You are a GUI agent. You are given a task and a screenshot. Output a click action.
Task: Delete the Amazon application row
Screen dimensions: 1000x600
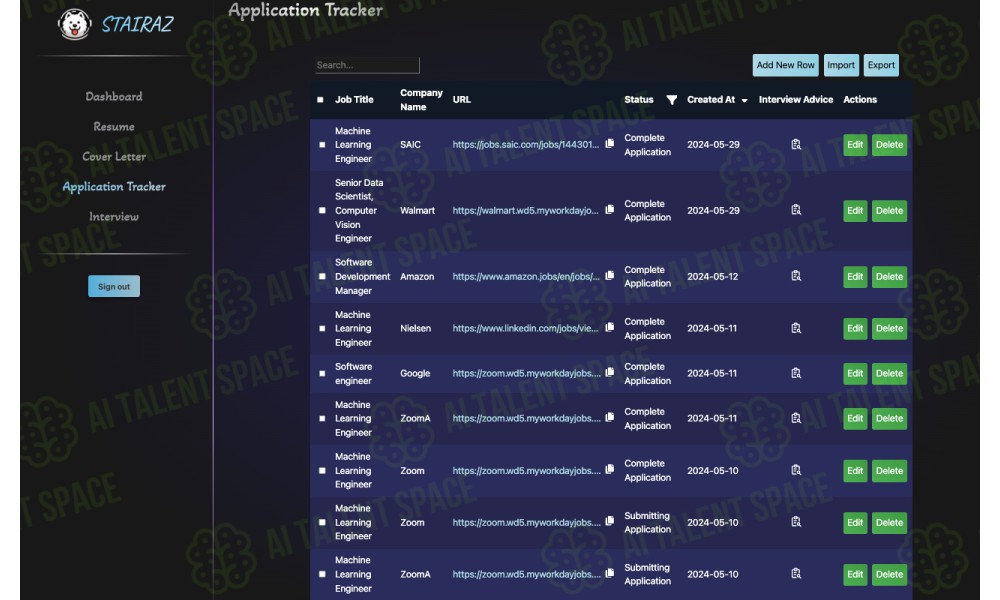point(889,277)
